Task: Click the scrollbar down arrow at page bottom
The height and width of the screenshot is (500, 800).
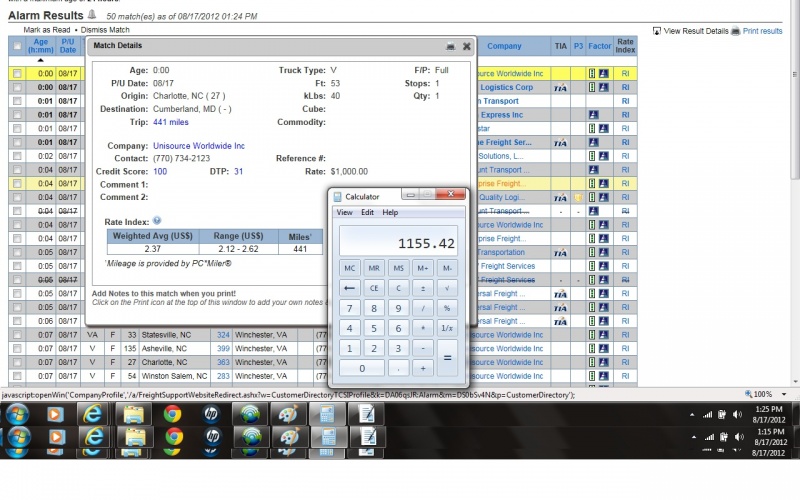Action: coord(795,382)
